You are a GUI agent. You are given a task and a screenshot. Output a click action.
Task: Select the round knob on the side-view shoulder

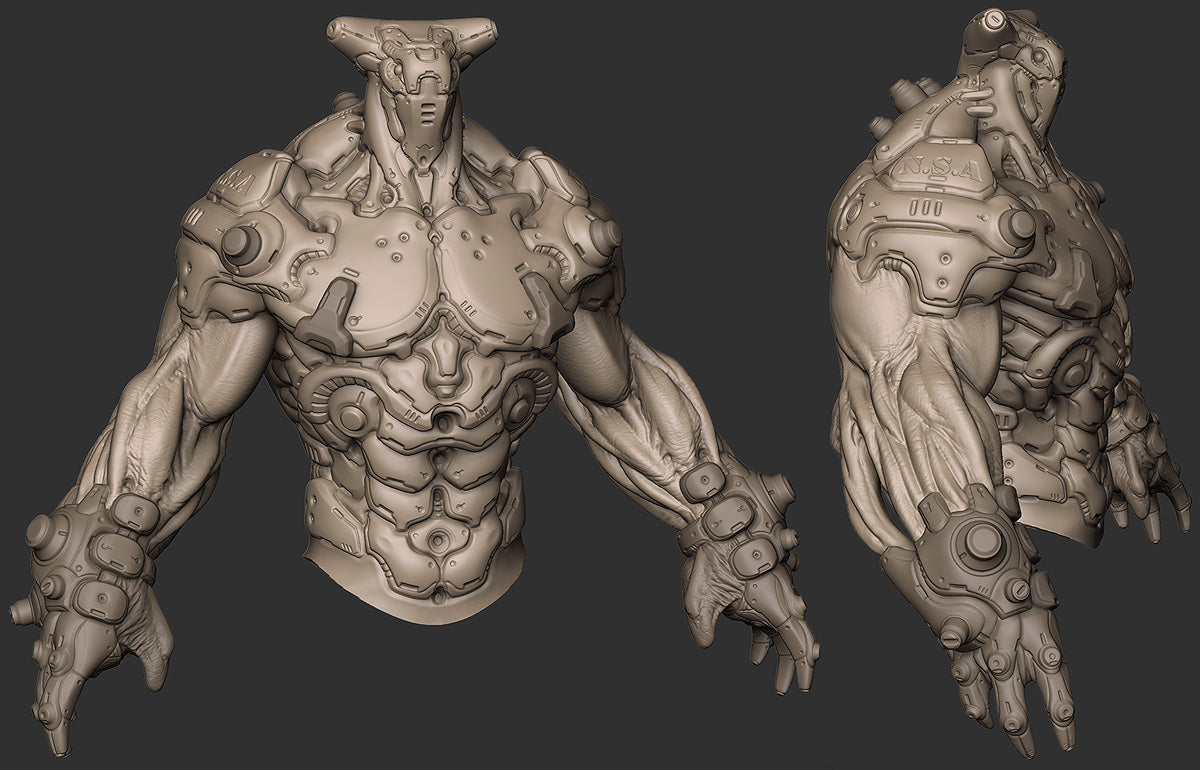pos(1016,226)
